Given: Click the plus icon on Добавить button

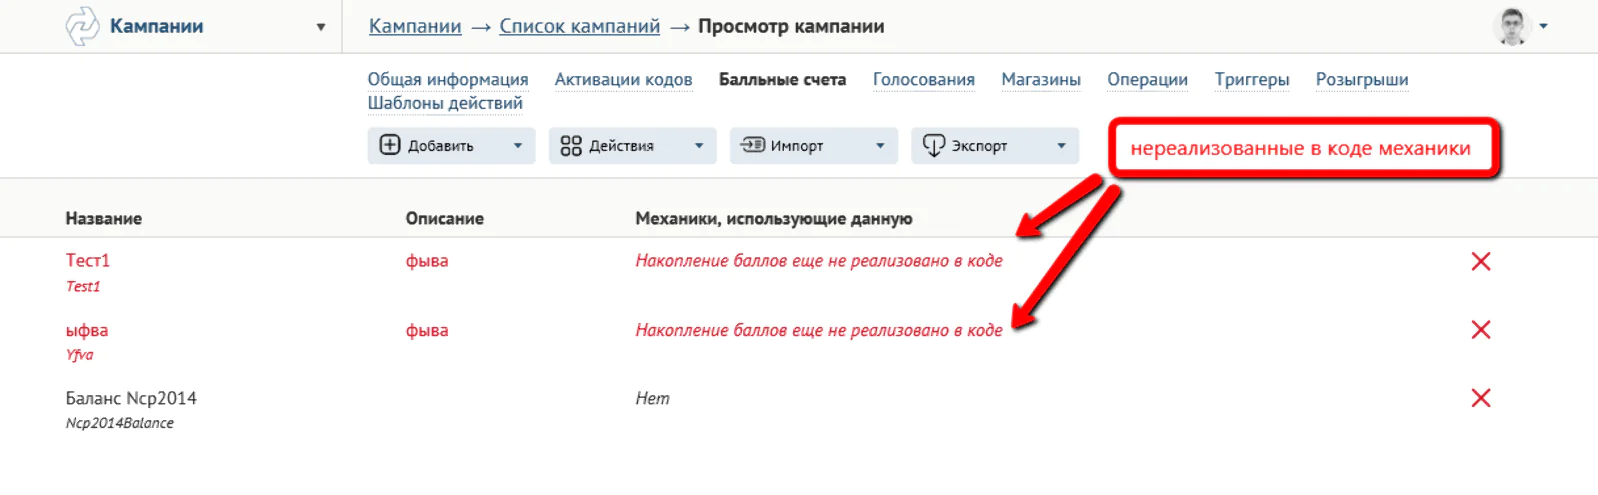Looking at the screenshot, I should click(390, 145).
